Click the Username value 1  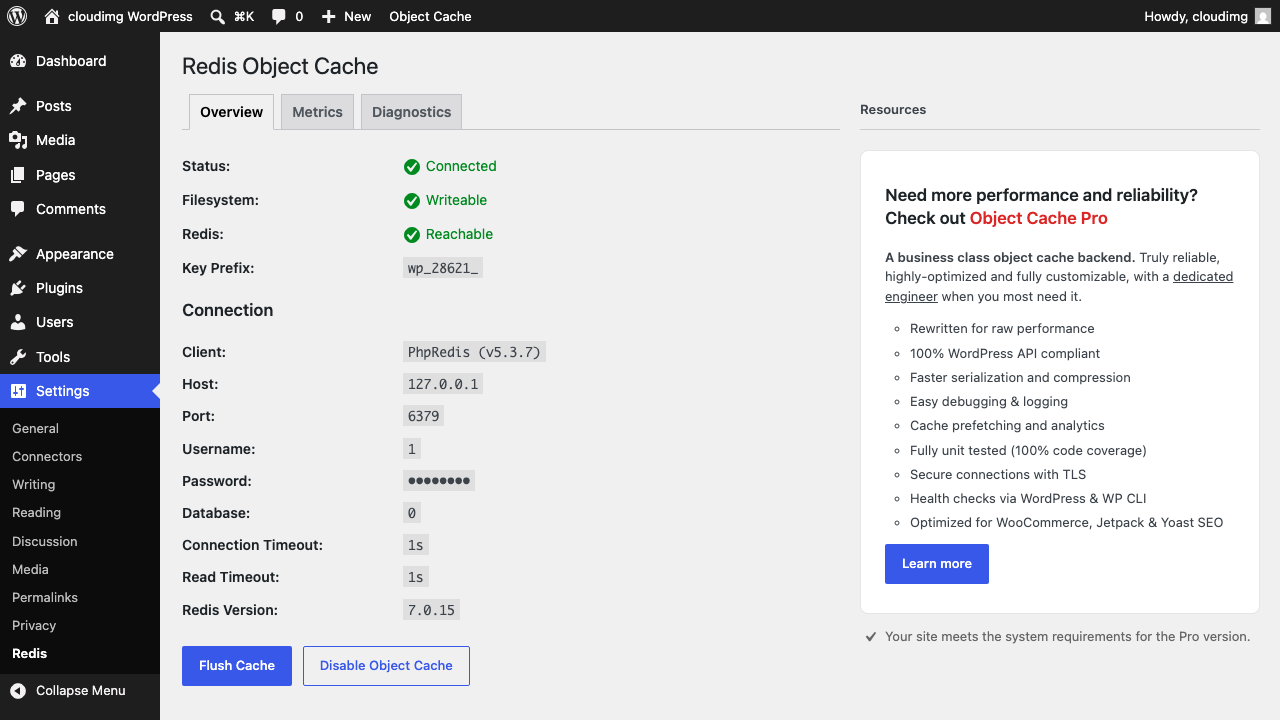point(412,449)
